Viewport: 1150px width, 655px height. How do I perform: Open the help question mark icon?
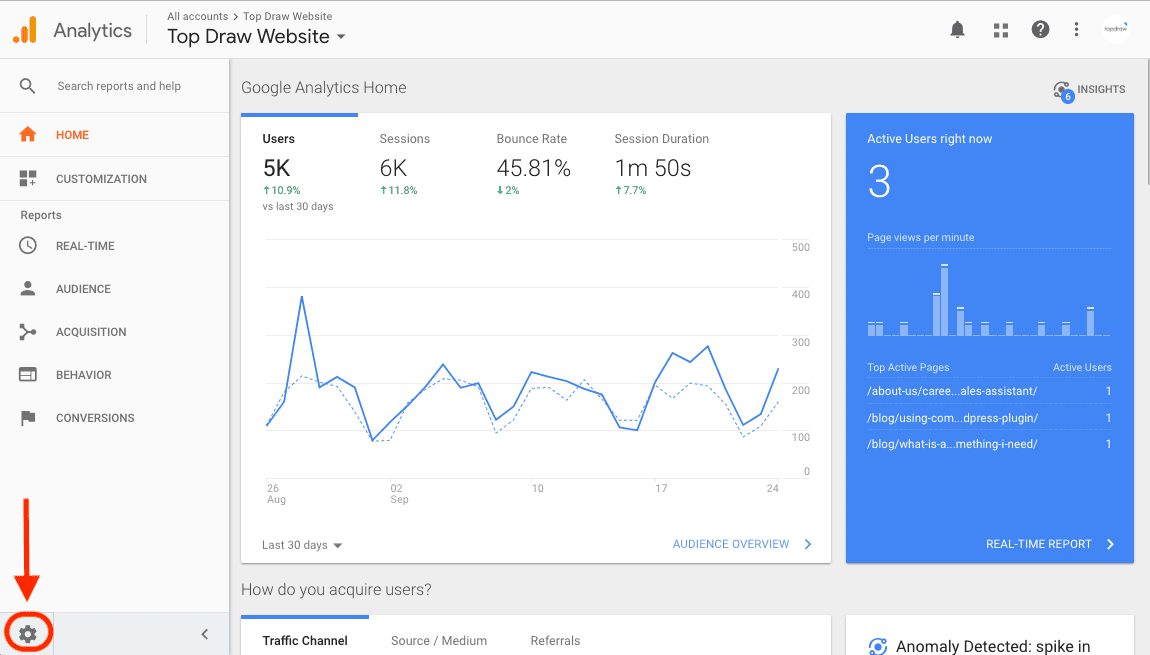point(1040,29)
